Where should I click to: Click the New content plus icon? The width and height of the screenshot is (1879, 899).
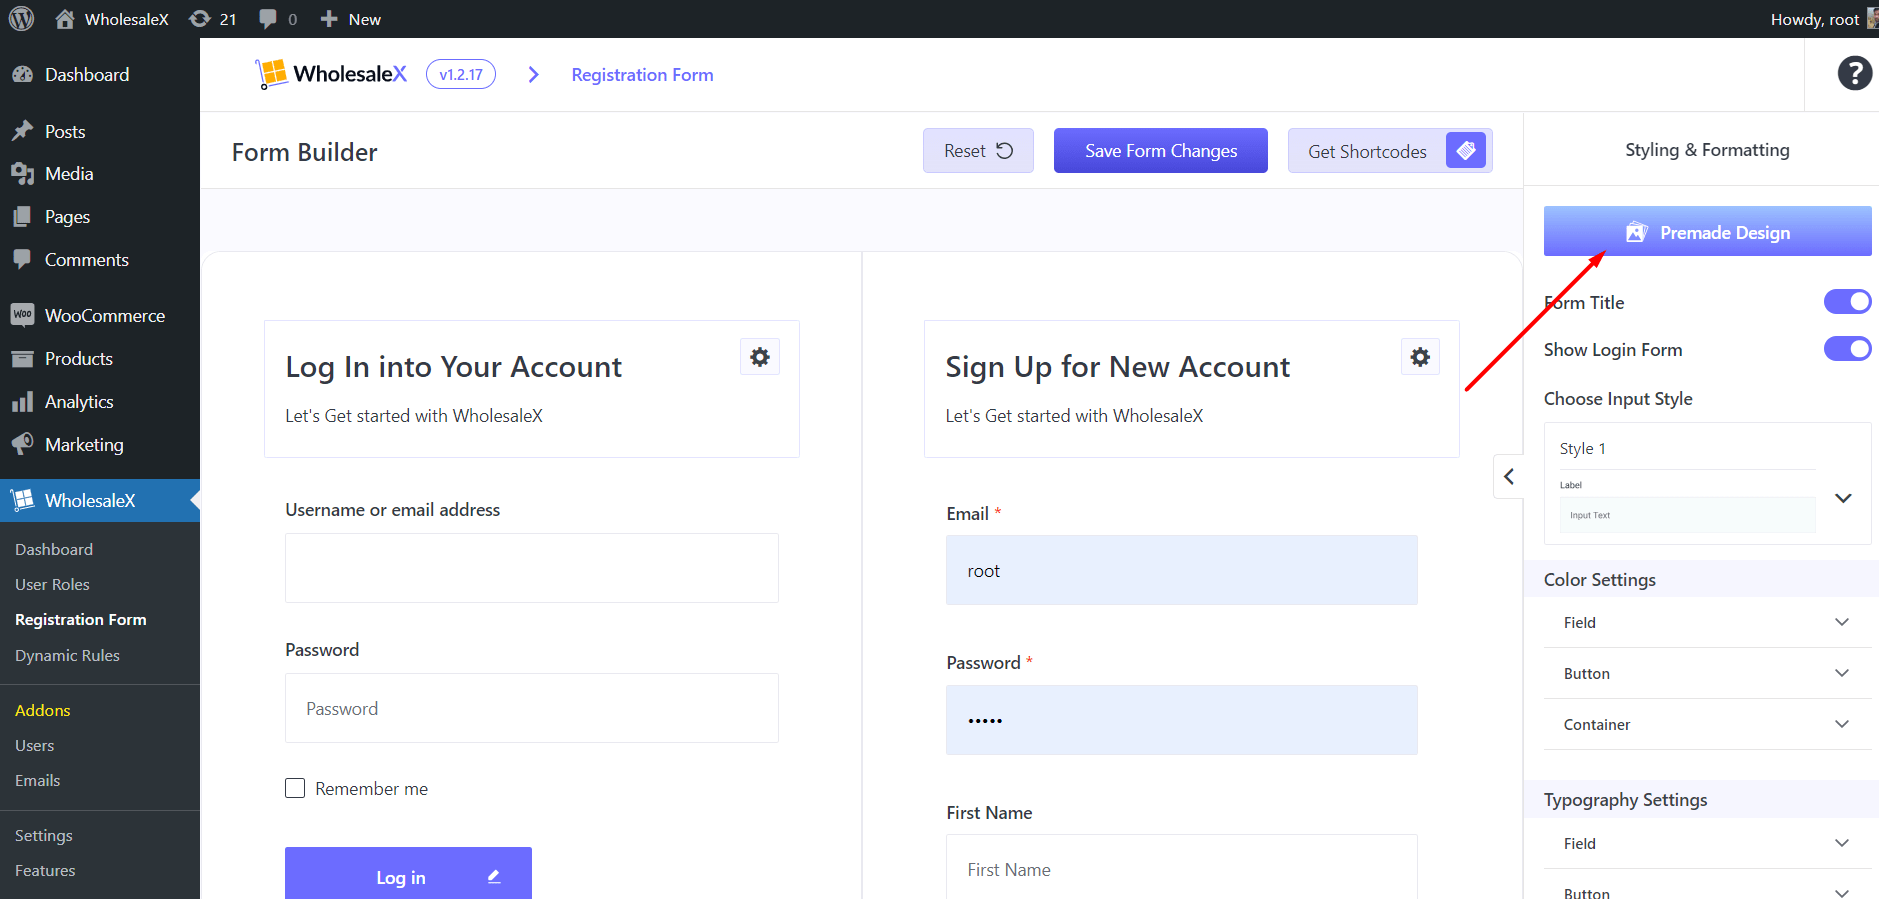329,19
